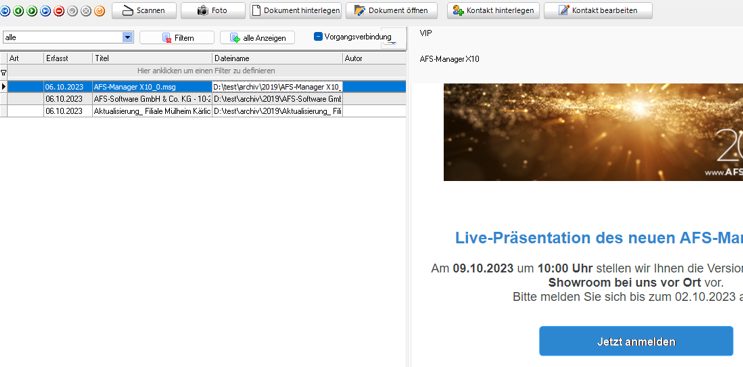Sort by the Titel column header
Screen dimensions: 743x367
tap(152, 58)
